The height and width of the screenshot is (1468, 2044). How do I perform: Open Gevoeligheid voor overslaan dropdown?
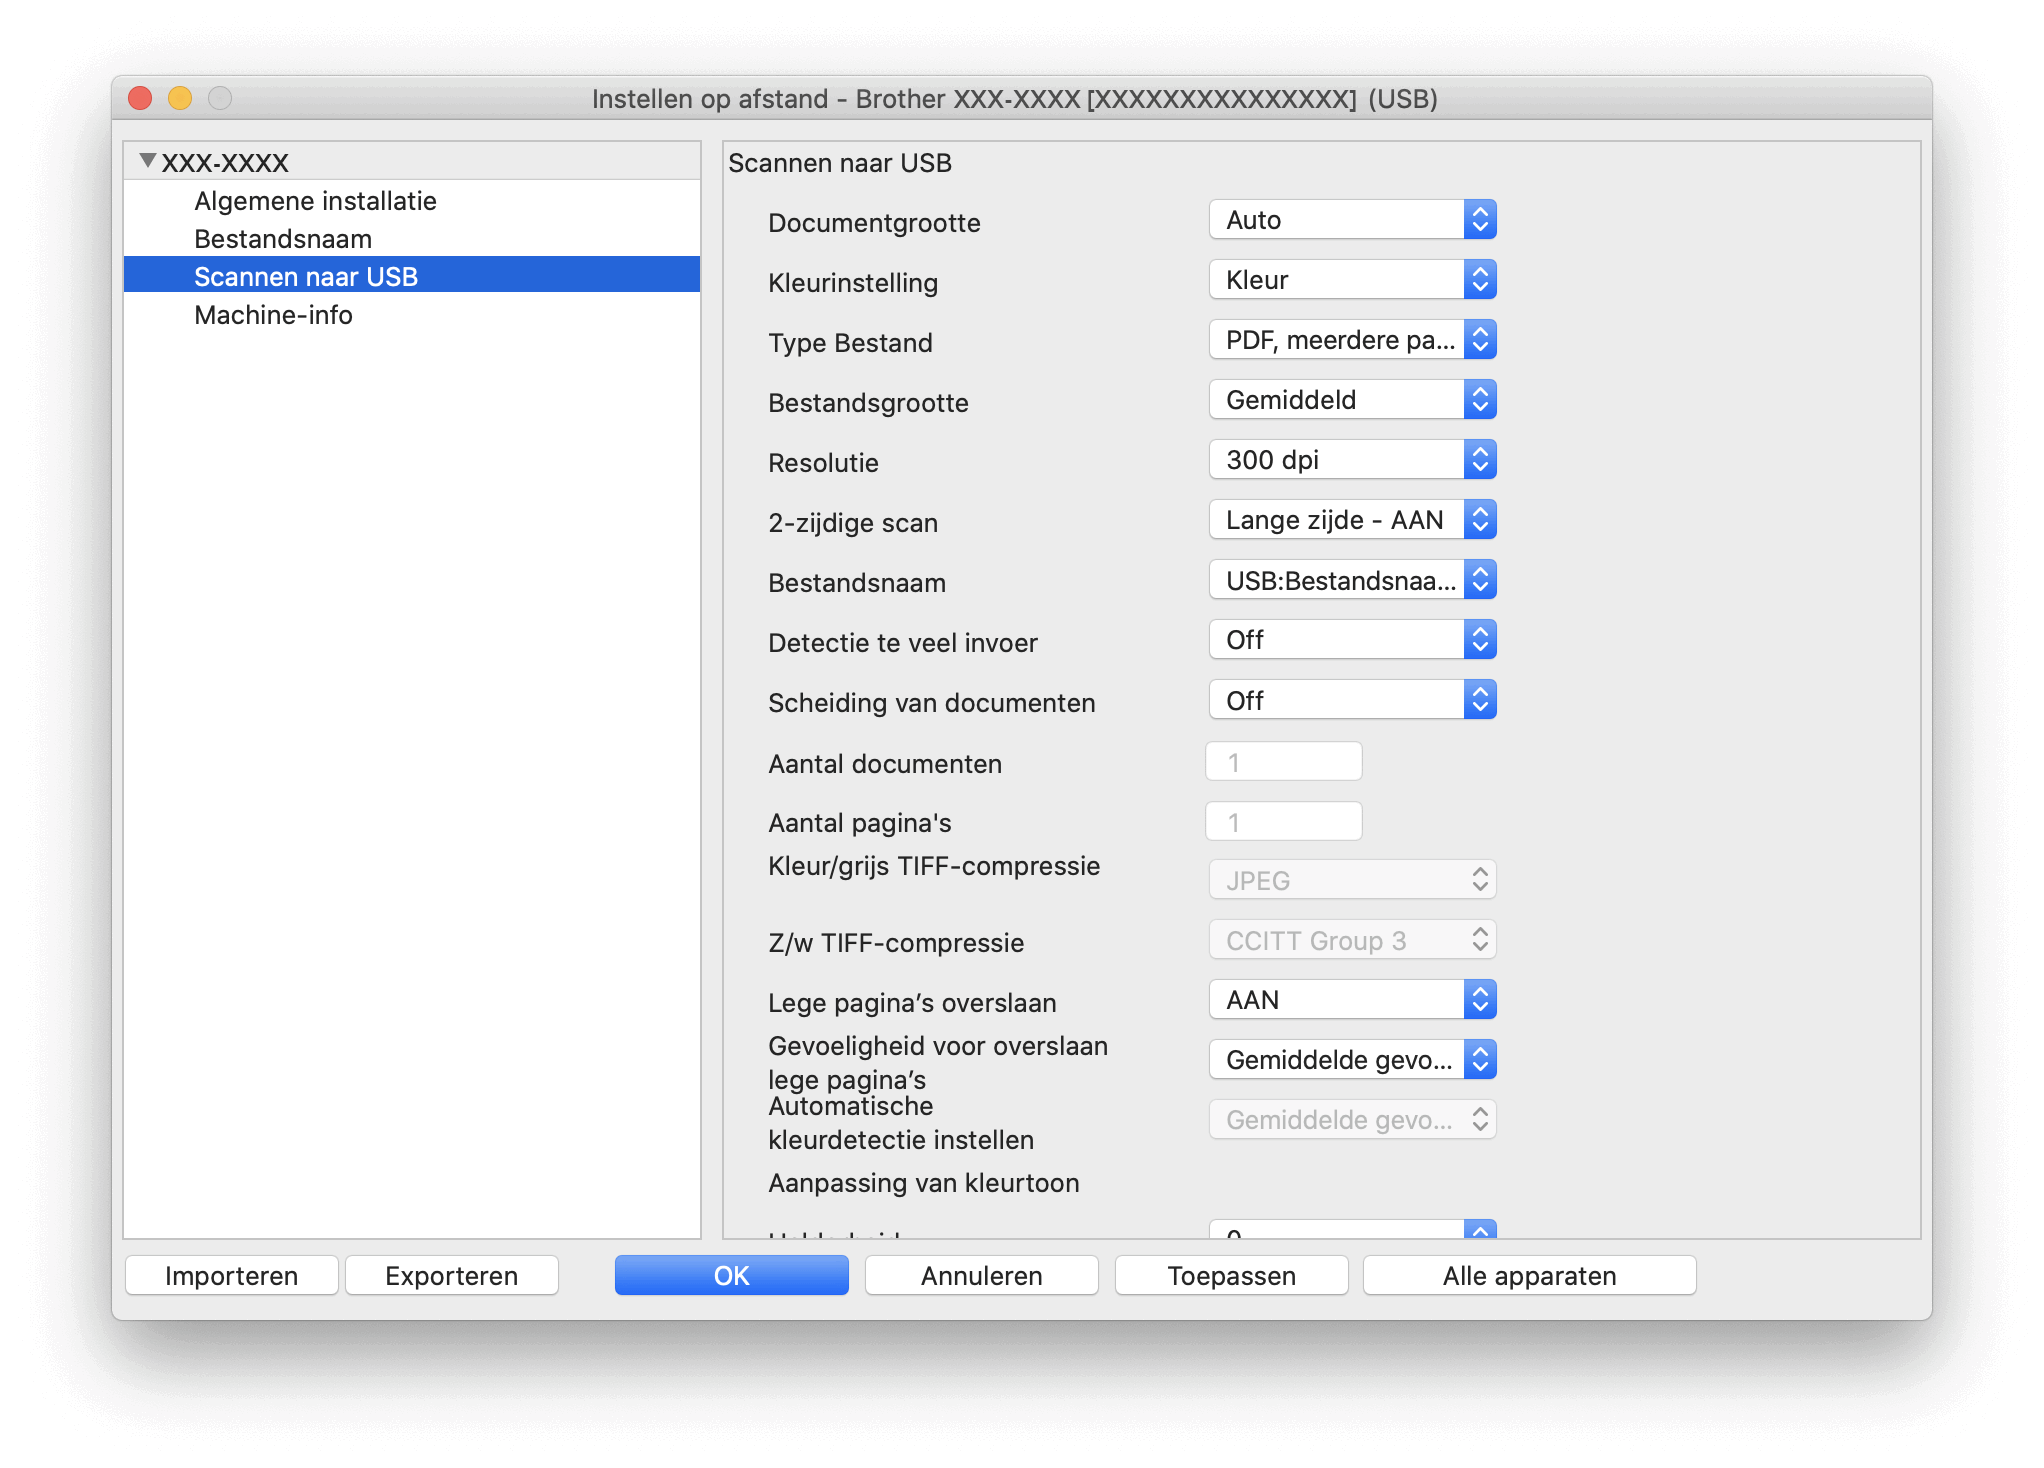1352,1060
